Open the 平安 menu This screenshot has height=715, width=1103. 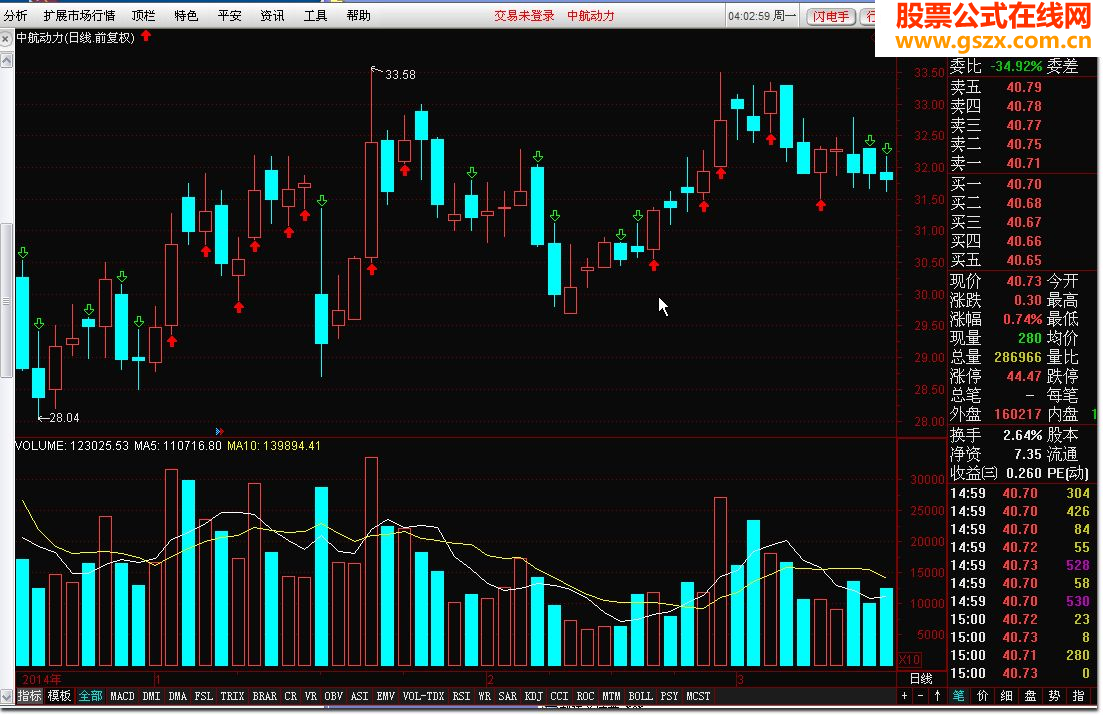pos(229,15)
